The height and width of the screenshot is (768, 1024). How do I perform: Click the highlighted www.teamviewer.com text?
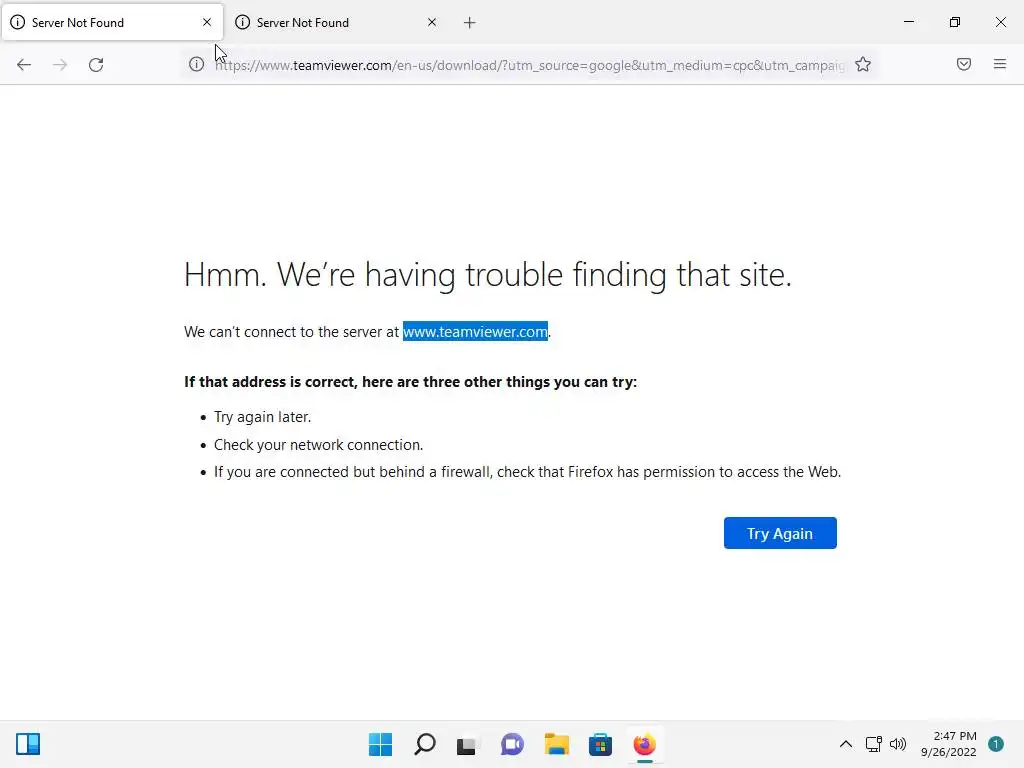tap(475, 332)
